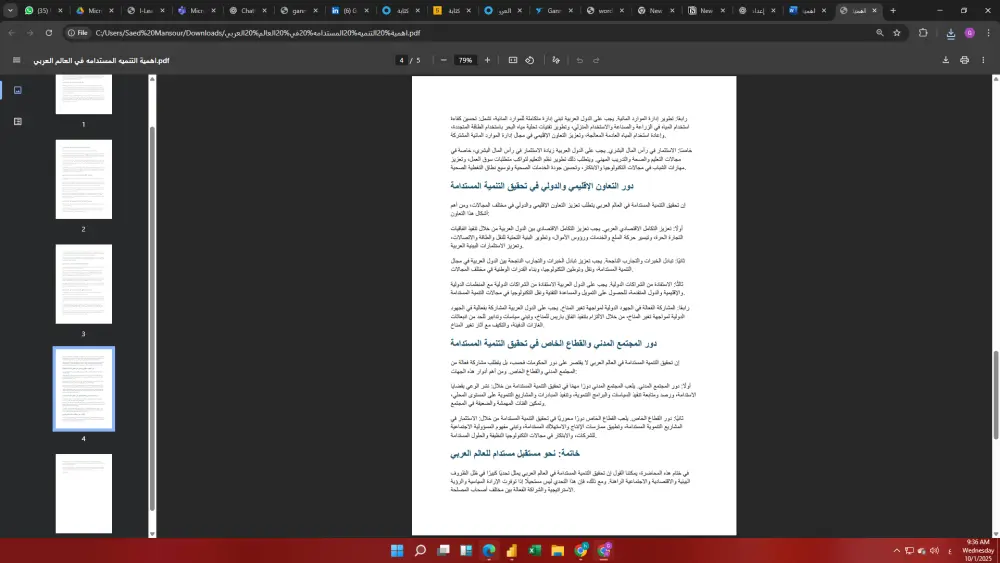Close the WhatsApp tab
This screenshot has width=1000, height=563.
61,10
